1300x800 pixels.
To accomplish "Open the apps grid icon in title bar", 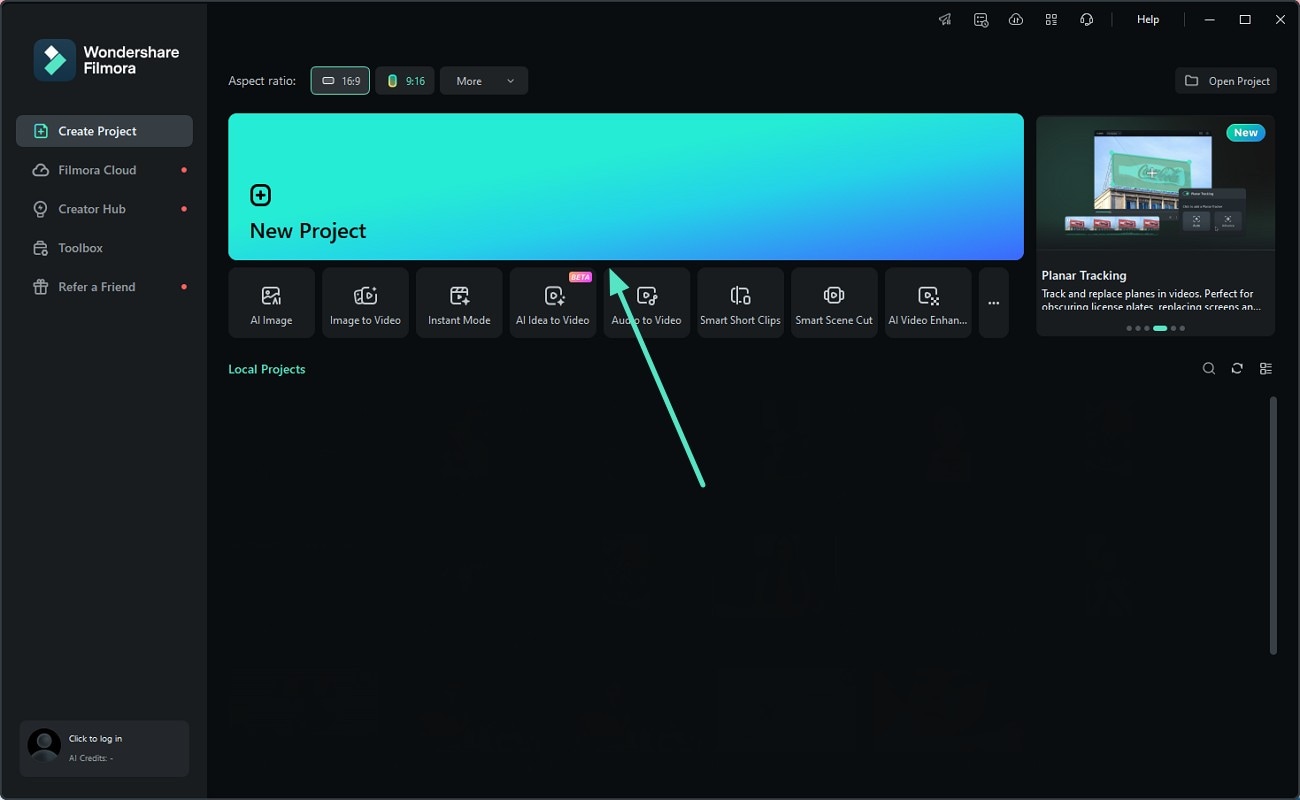I will coord(1051,20).
